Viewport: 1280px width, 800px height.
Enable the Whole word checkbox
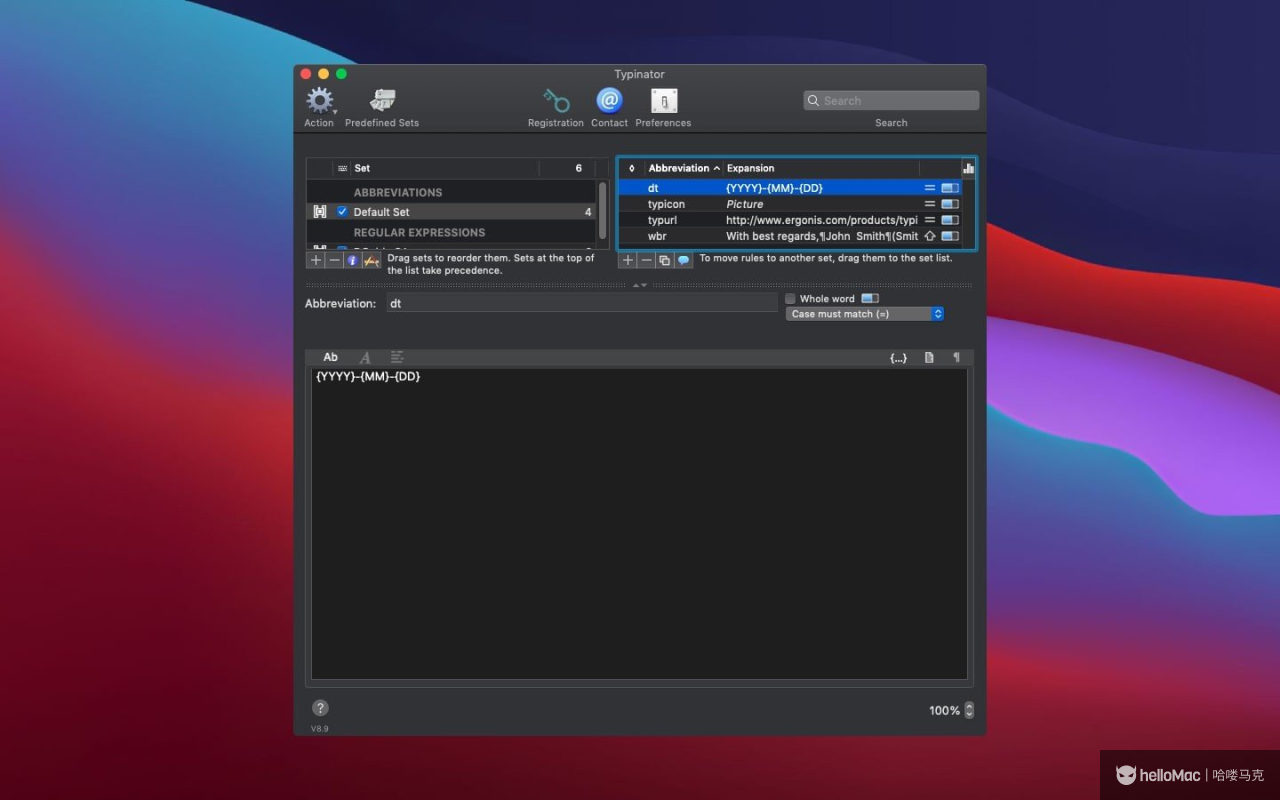790,299
